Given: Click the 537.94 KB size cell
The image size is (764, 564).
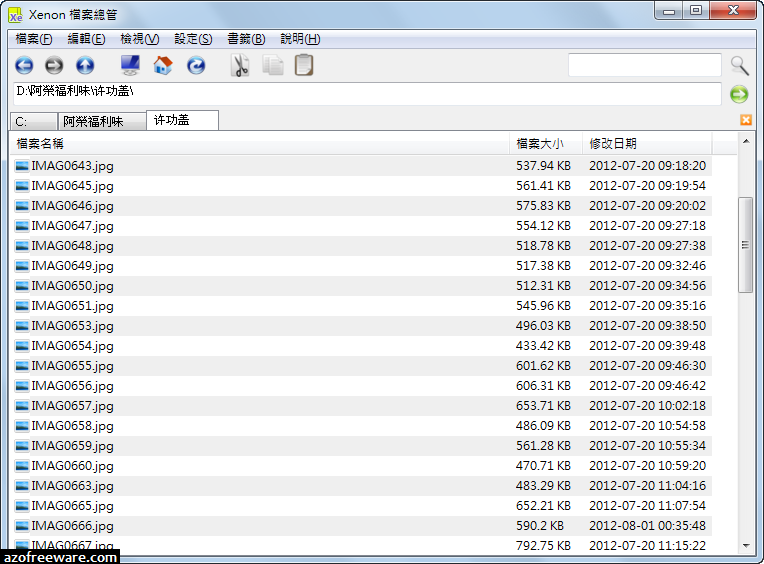Looking at the screenshot, I should [543, 166].
